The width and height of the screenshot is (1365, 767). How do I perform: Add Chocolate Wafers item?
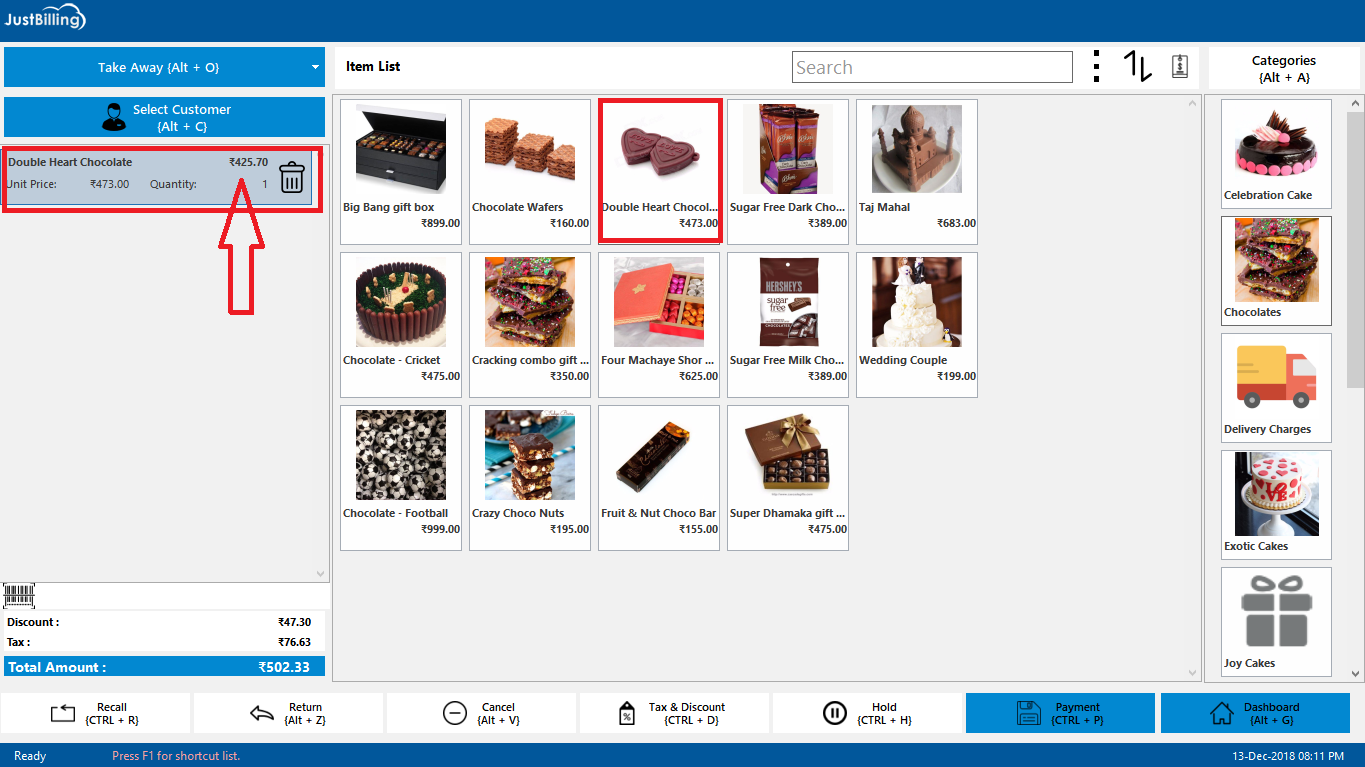coord(530,171)
